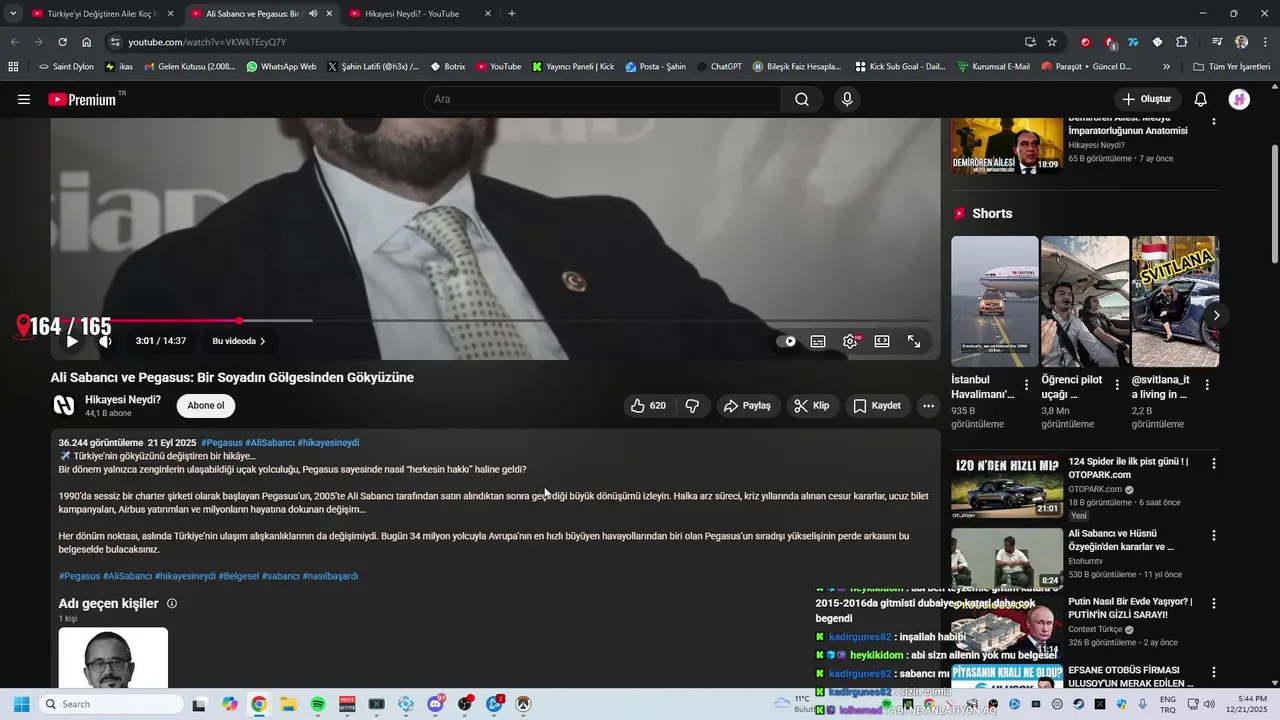Viewport: 1280px width, 720px height.
Task: Open the 'Yayıncı Paneli | Kick' bookmark
Action: pyautogui.click(x=573, y=67)
